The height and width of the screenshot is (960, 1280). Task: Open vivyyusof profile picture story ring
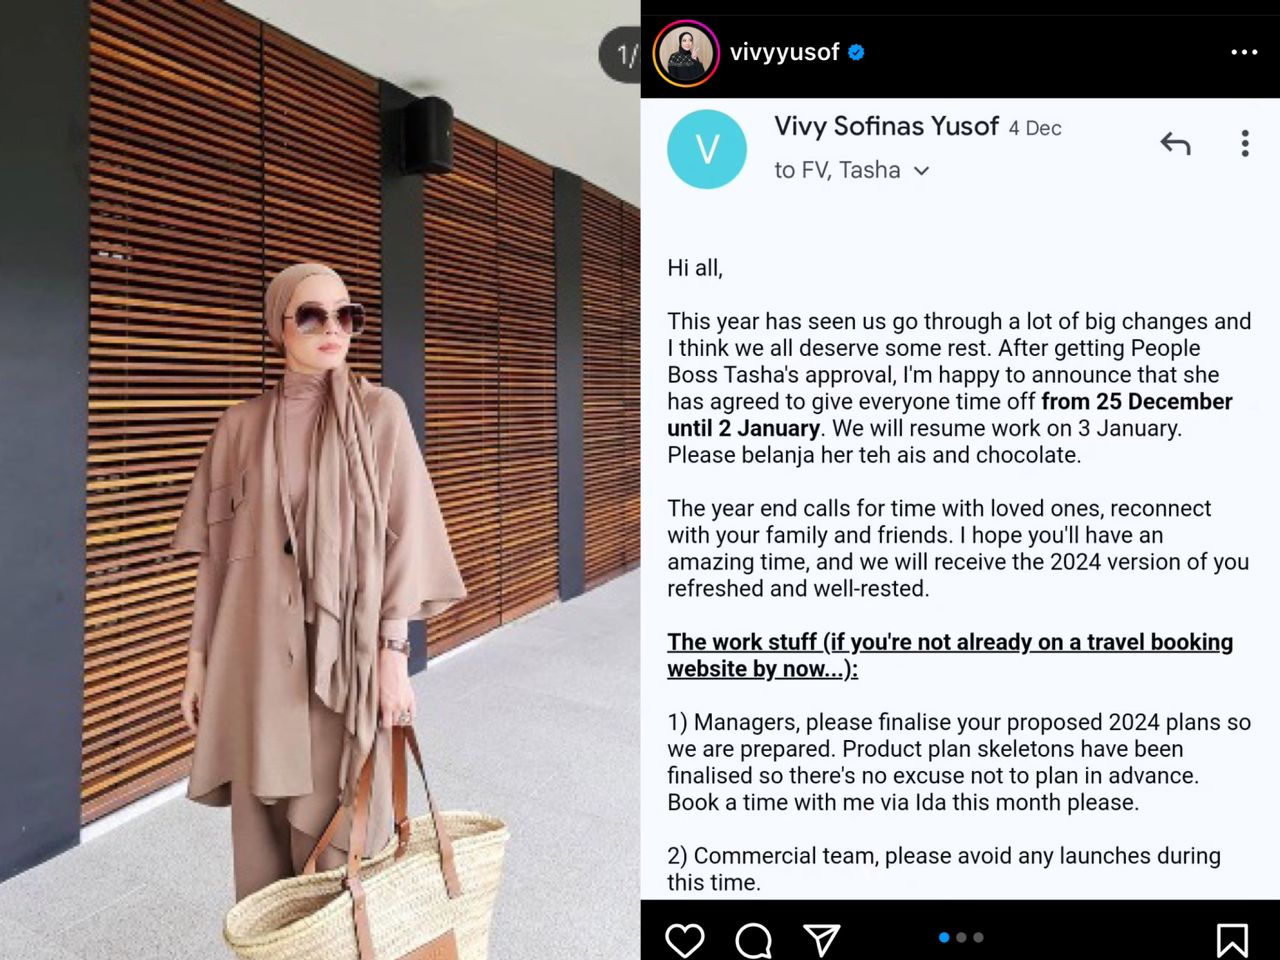click(x=686, y=53)
